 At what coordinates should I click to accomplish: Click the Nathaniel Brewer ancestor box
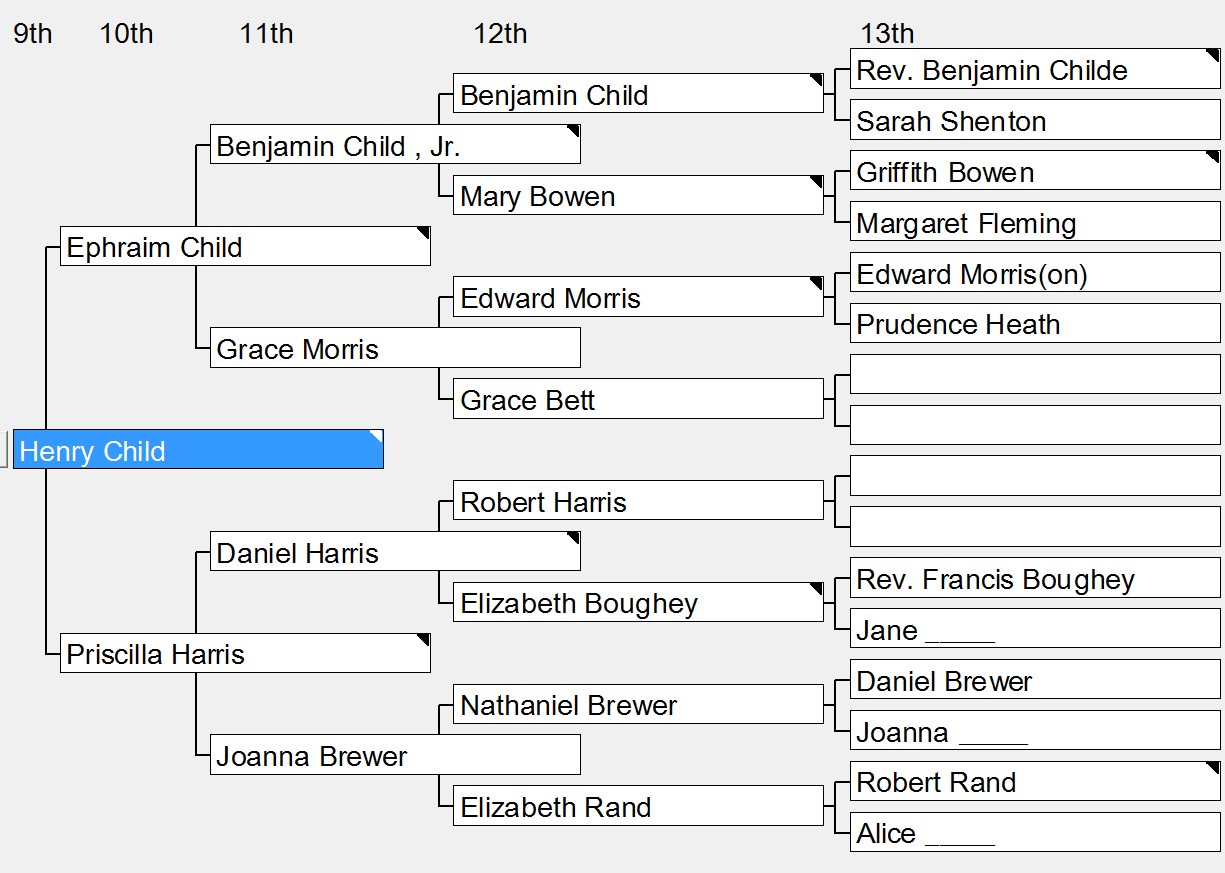click(x=638, y=704)
